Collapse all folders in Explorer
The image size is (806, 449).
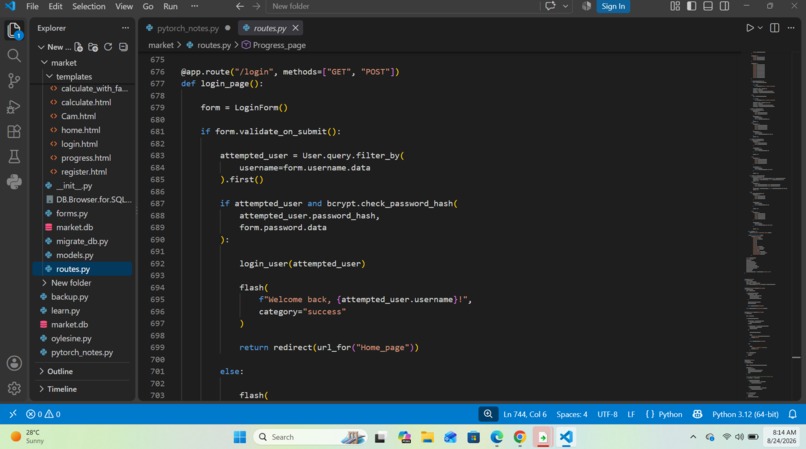pyautogui.click(x=123, y=47)
